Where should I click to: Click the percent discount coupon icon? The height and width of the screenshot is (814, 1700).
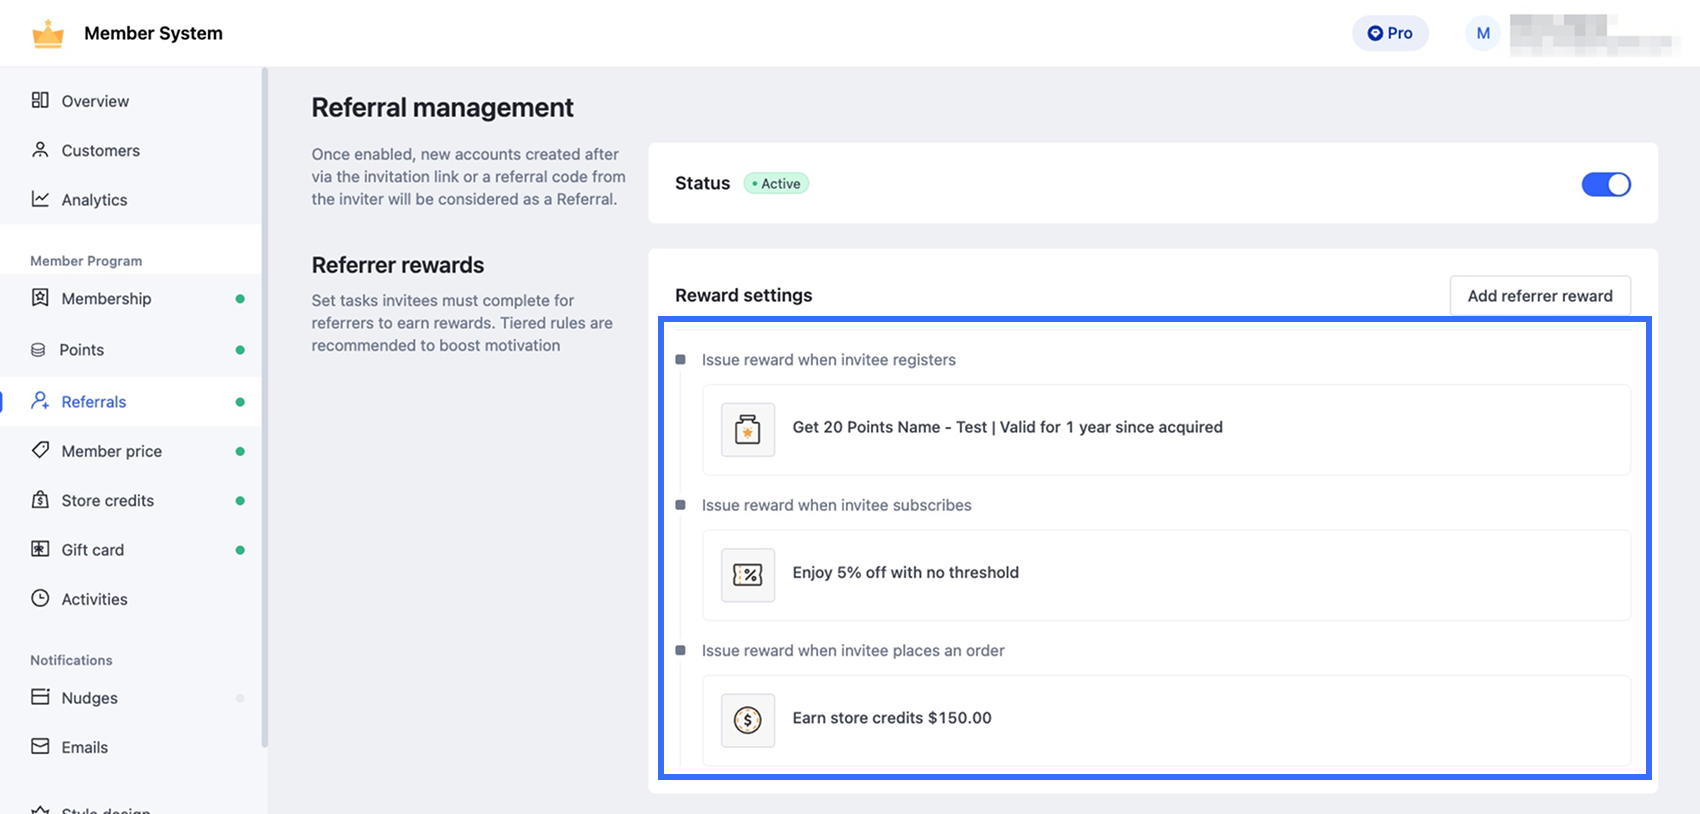pos(748,575)
